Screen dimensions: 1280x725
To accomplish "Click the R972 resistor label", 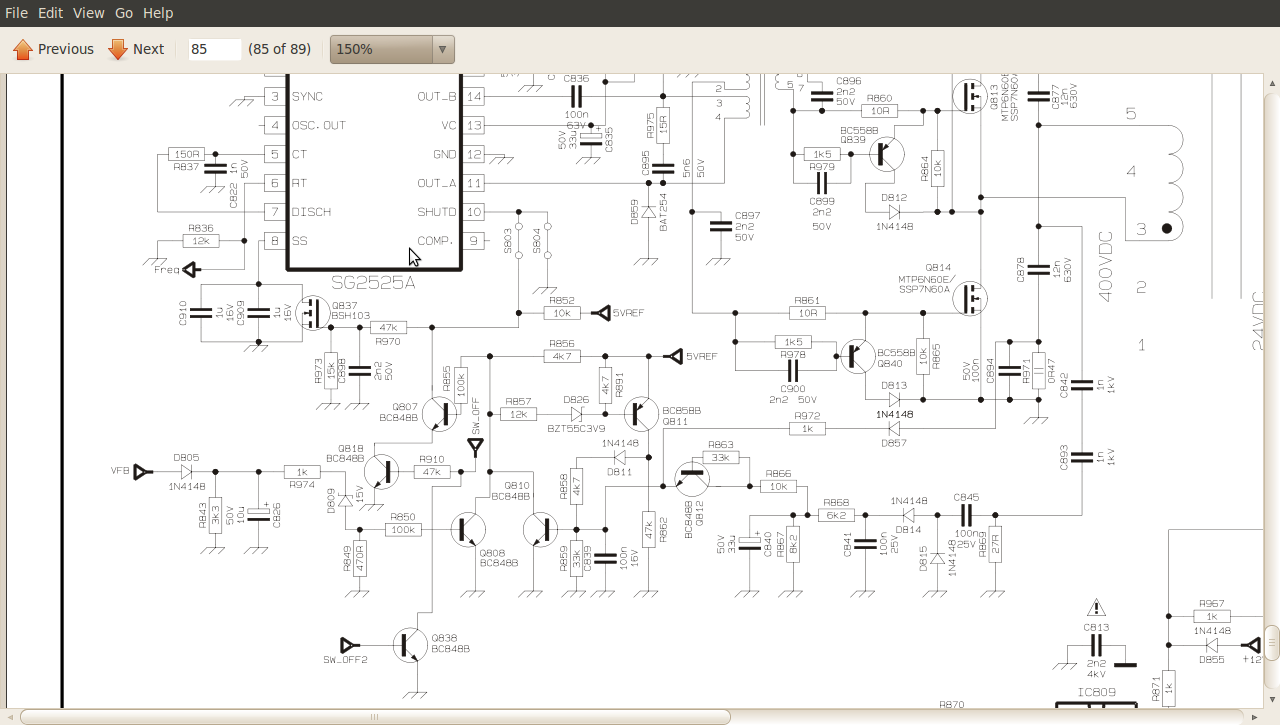I will 807,416.
